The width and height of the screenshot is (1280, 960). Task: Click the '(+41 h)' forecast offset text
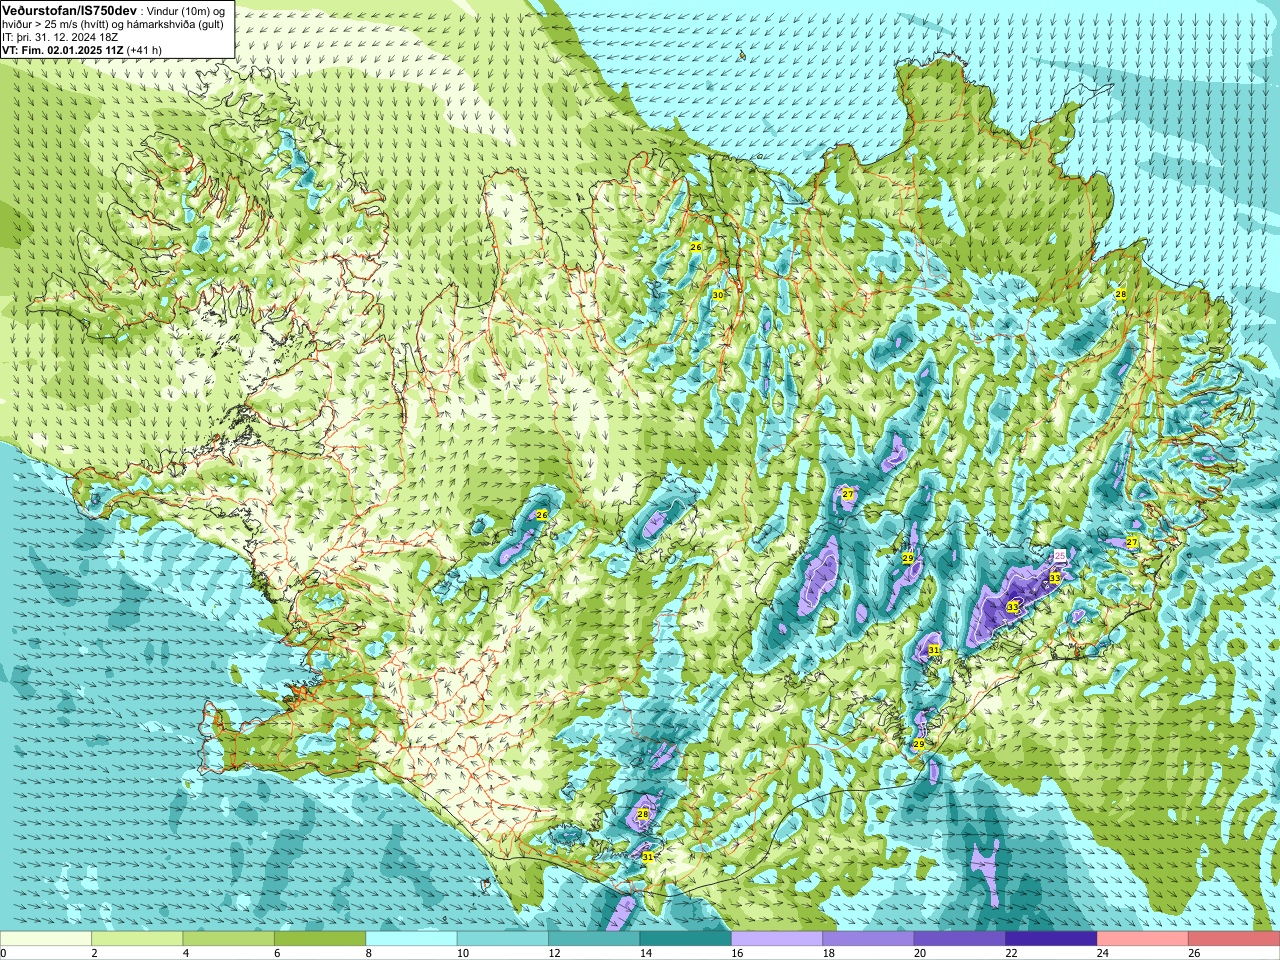point(144,49)
